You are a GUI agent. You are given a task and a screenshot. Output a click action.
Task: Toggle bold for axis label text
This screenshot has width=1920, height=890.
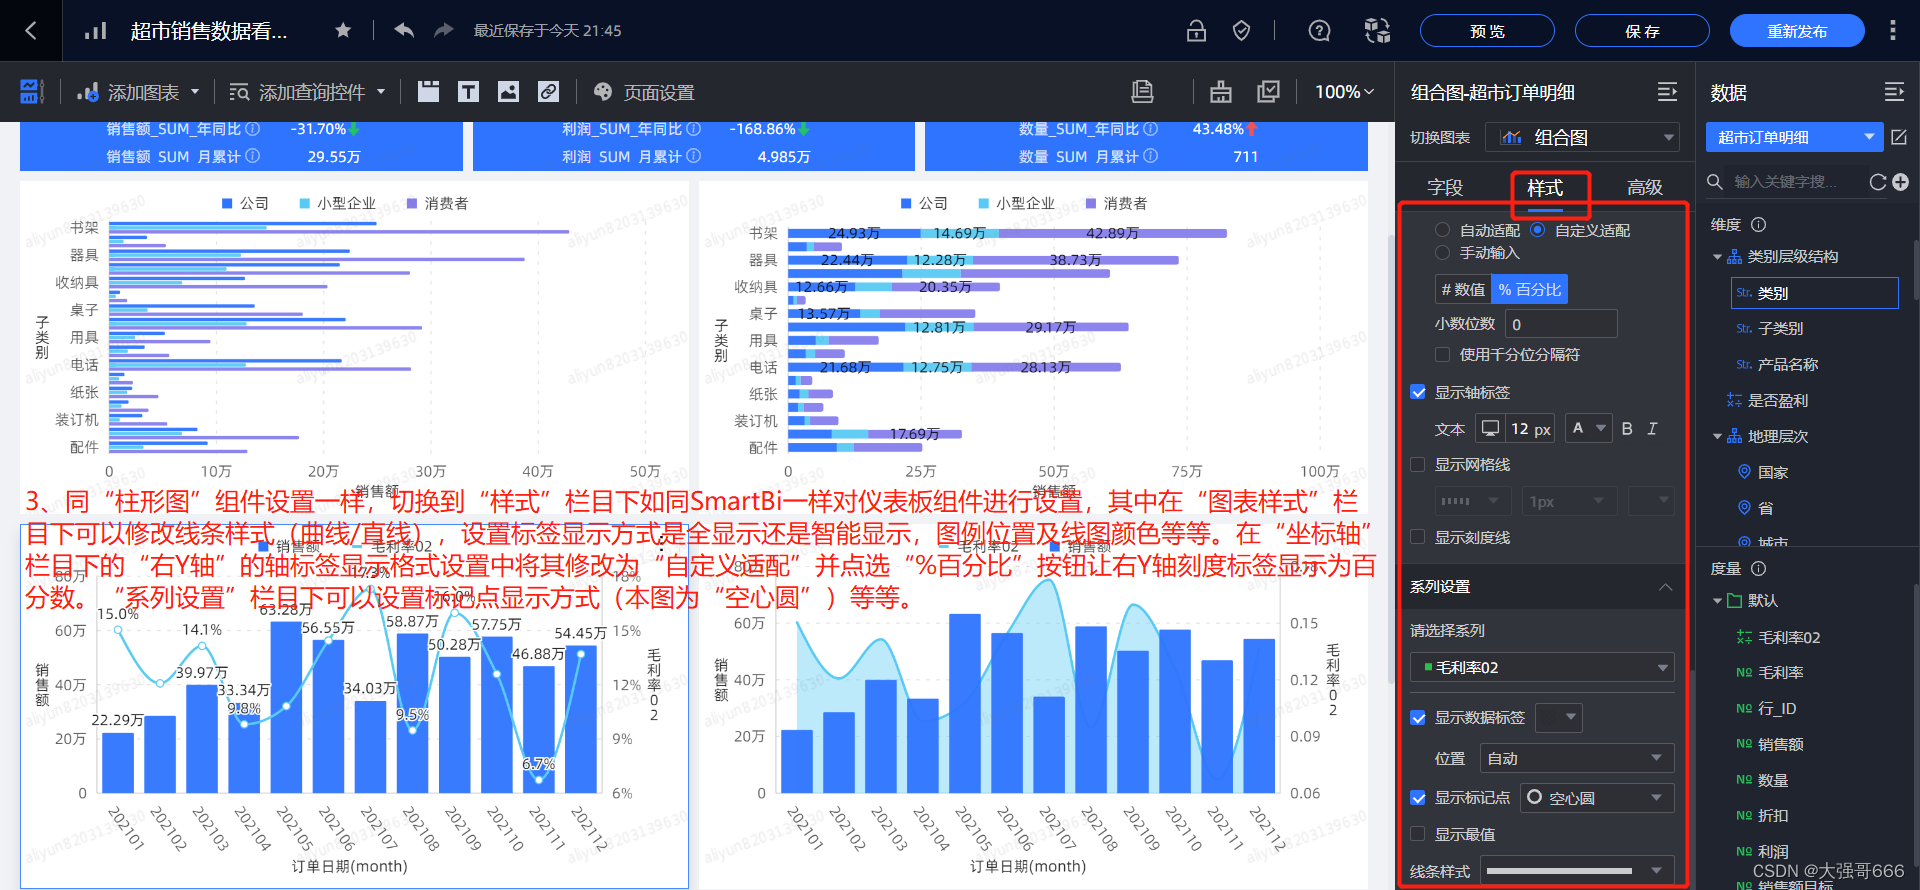pyautogui.click(x=1627, y=428)
